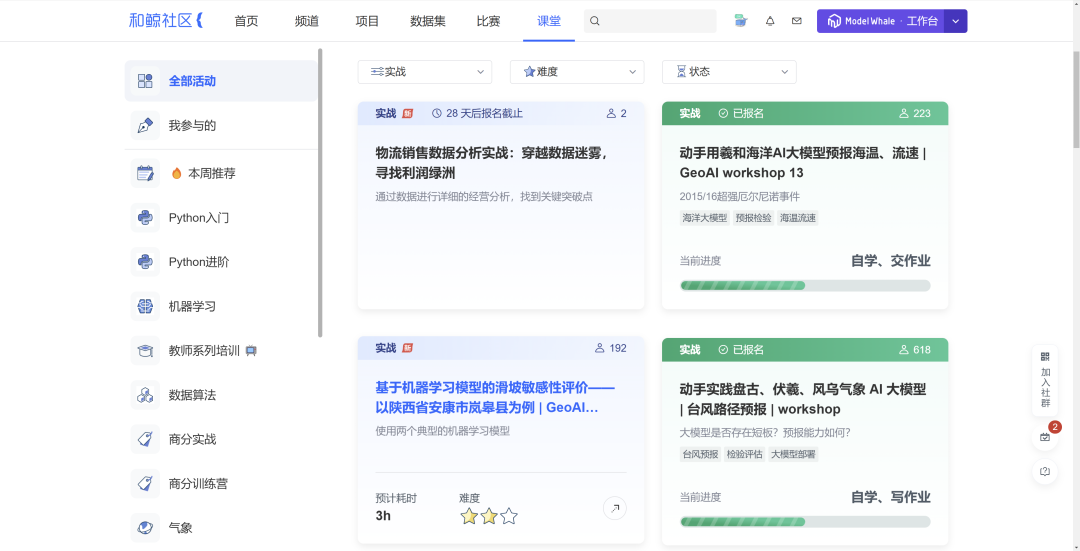1080x551 pixels.
Task: Select 全部活动 in the sidebar
Action: pyautogui.click(x=221, y=81)
